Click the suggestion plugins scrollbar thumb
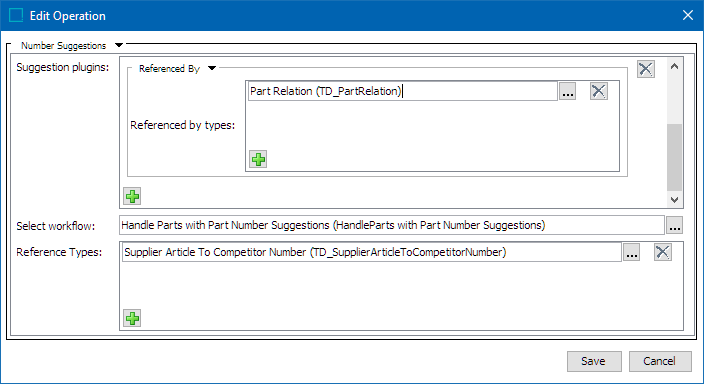 tap(674, 157)
